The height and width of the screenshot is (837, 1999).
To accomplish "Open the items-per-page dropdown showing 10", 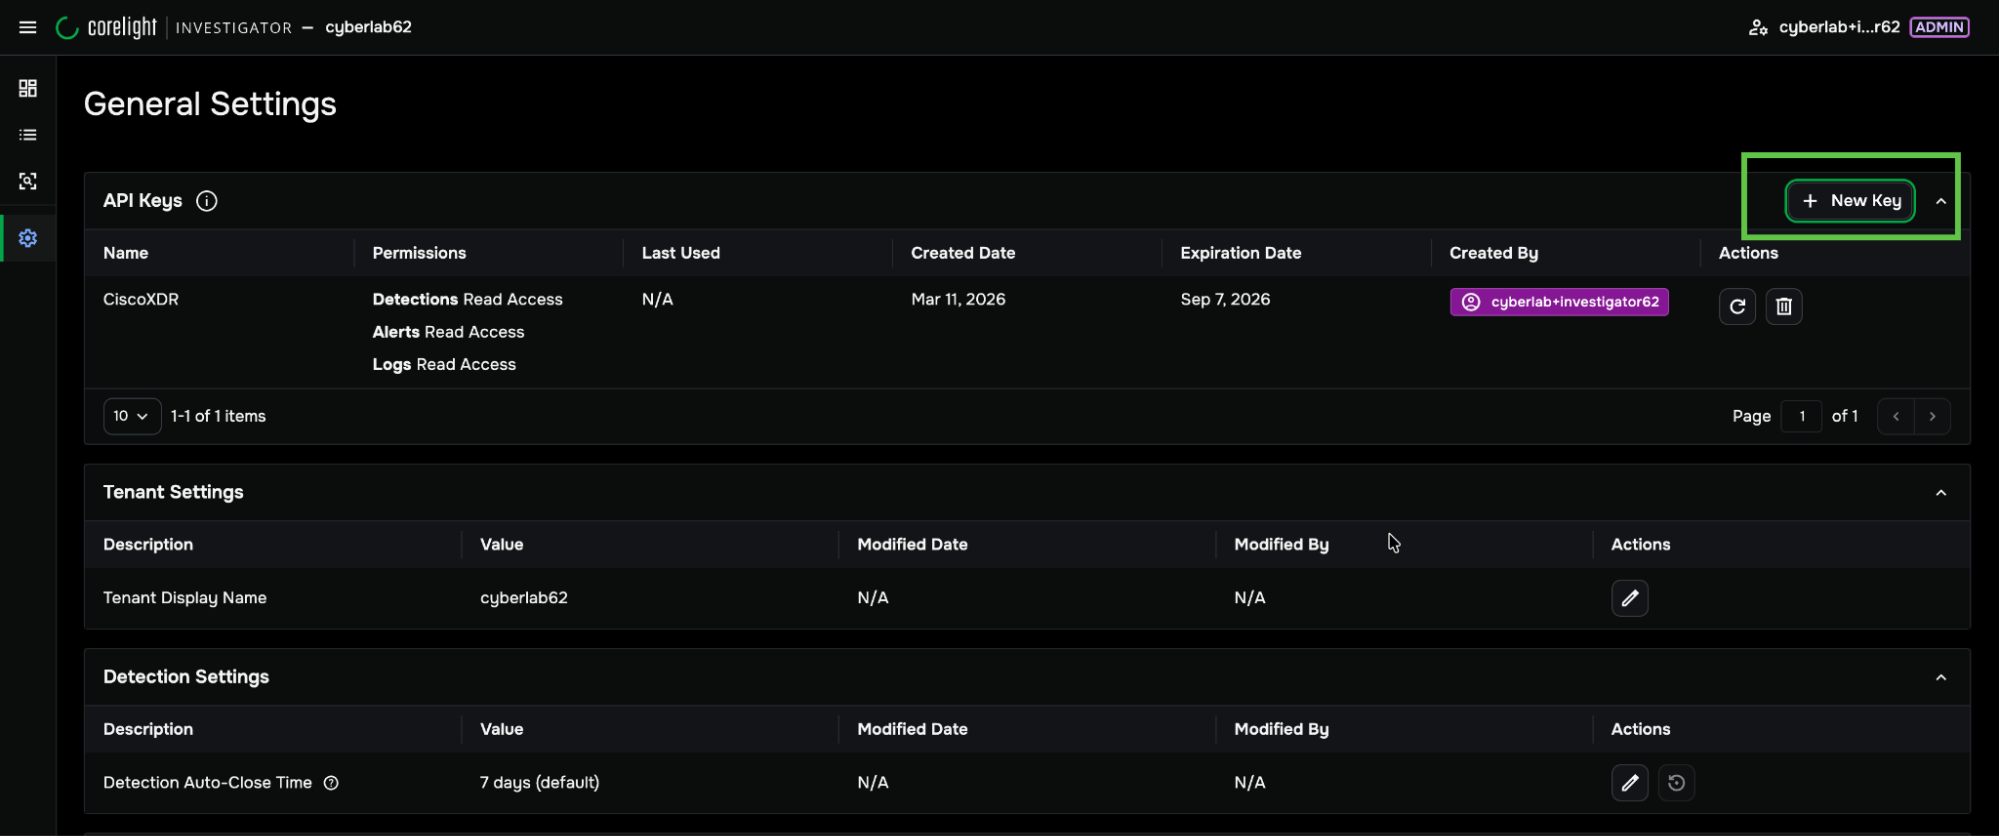I will point(131,416).
